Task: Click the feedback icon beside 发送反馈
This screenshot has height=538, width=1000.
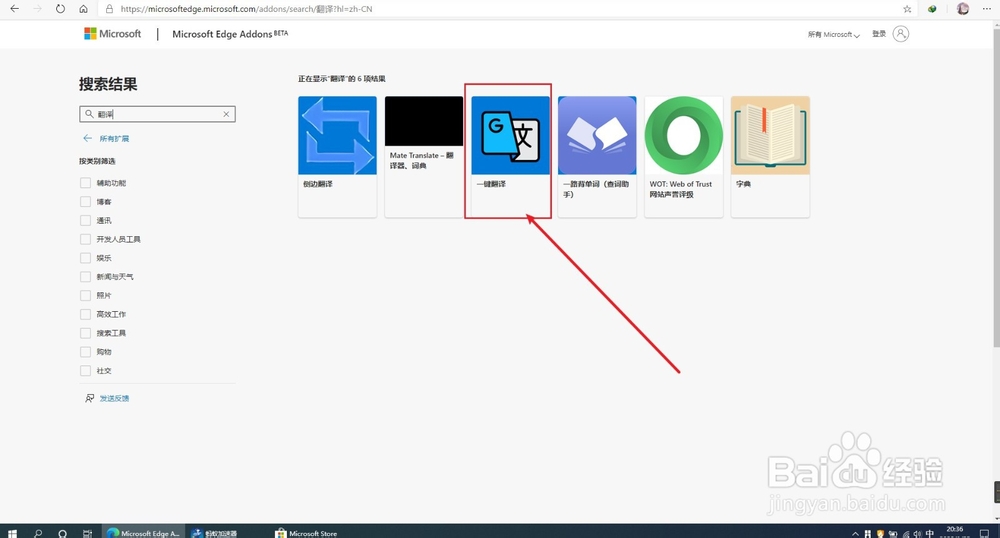Action: click(89, 398)
